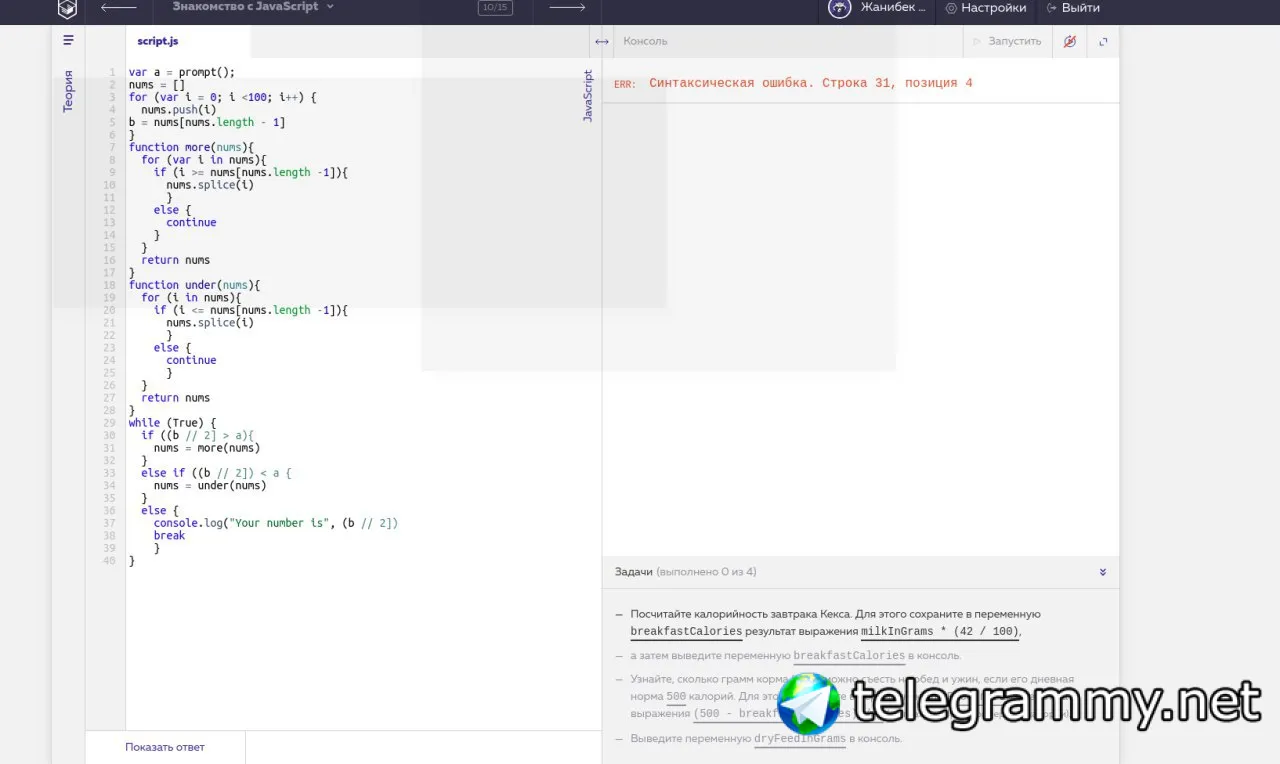Click code line 'function more(nums){'

click(x=191, y=147)
